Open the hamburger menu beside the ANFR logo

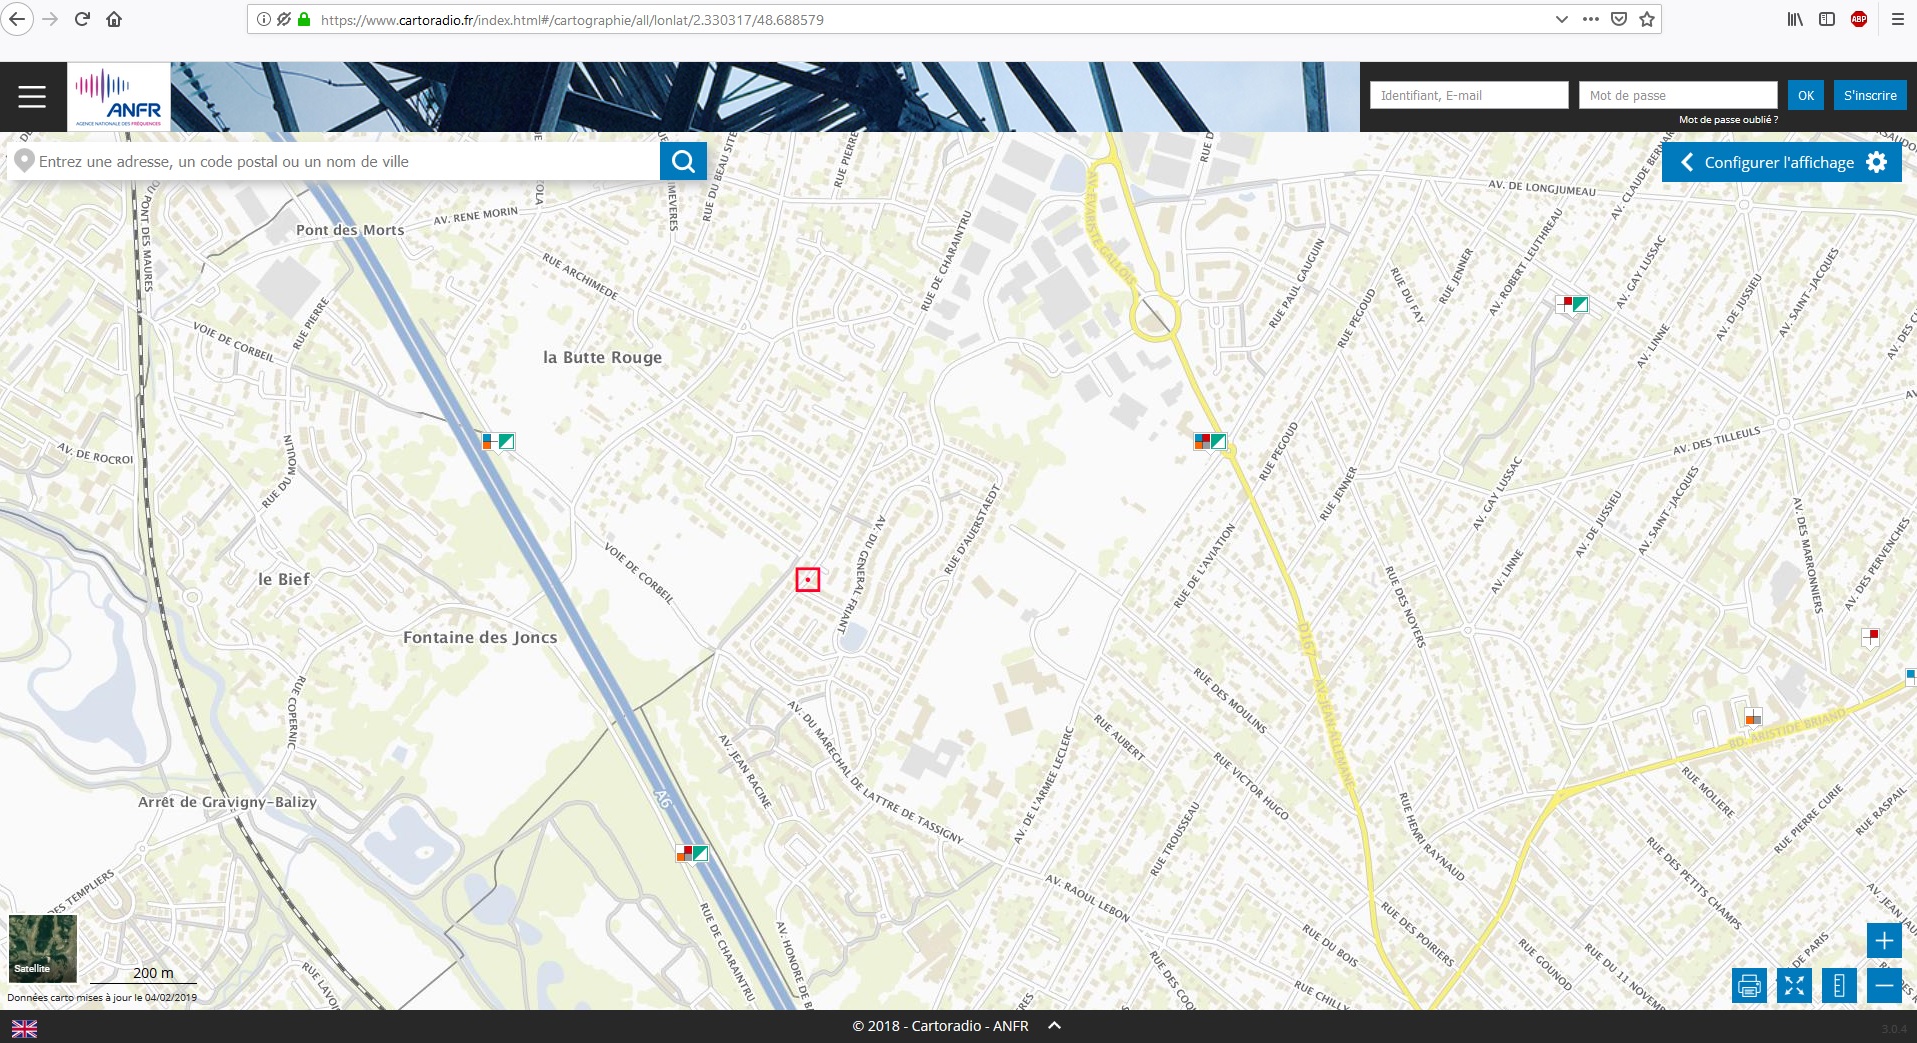32,96
